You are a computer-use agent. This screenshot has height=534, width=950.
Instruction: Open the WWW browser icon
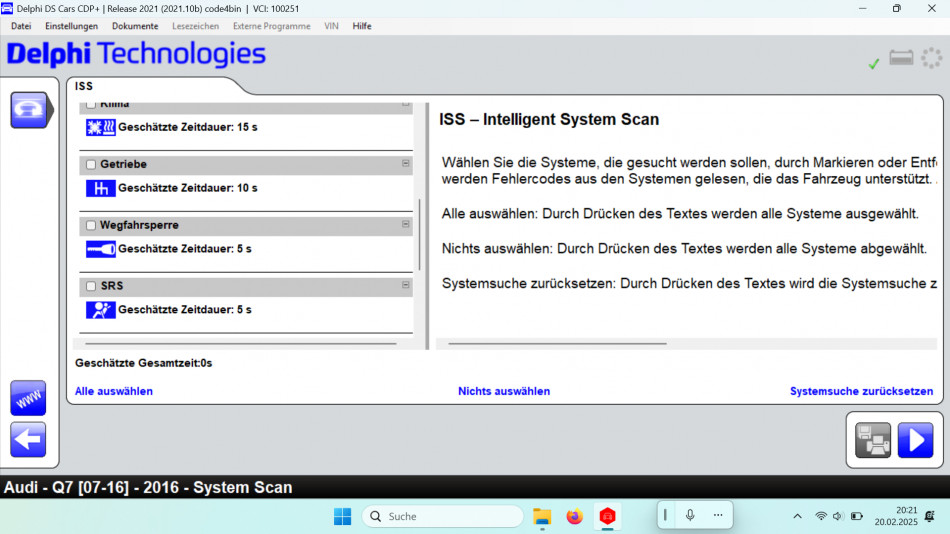[x=28, y=397]
